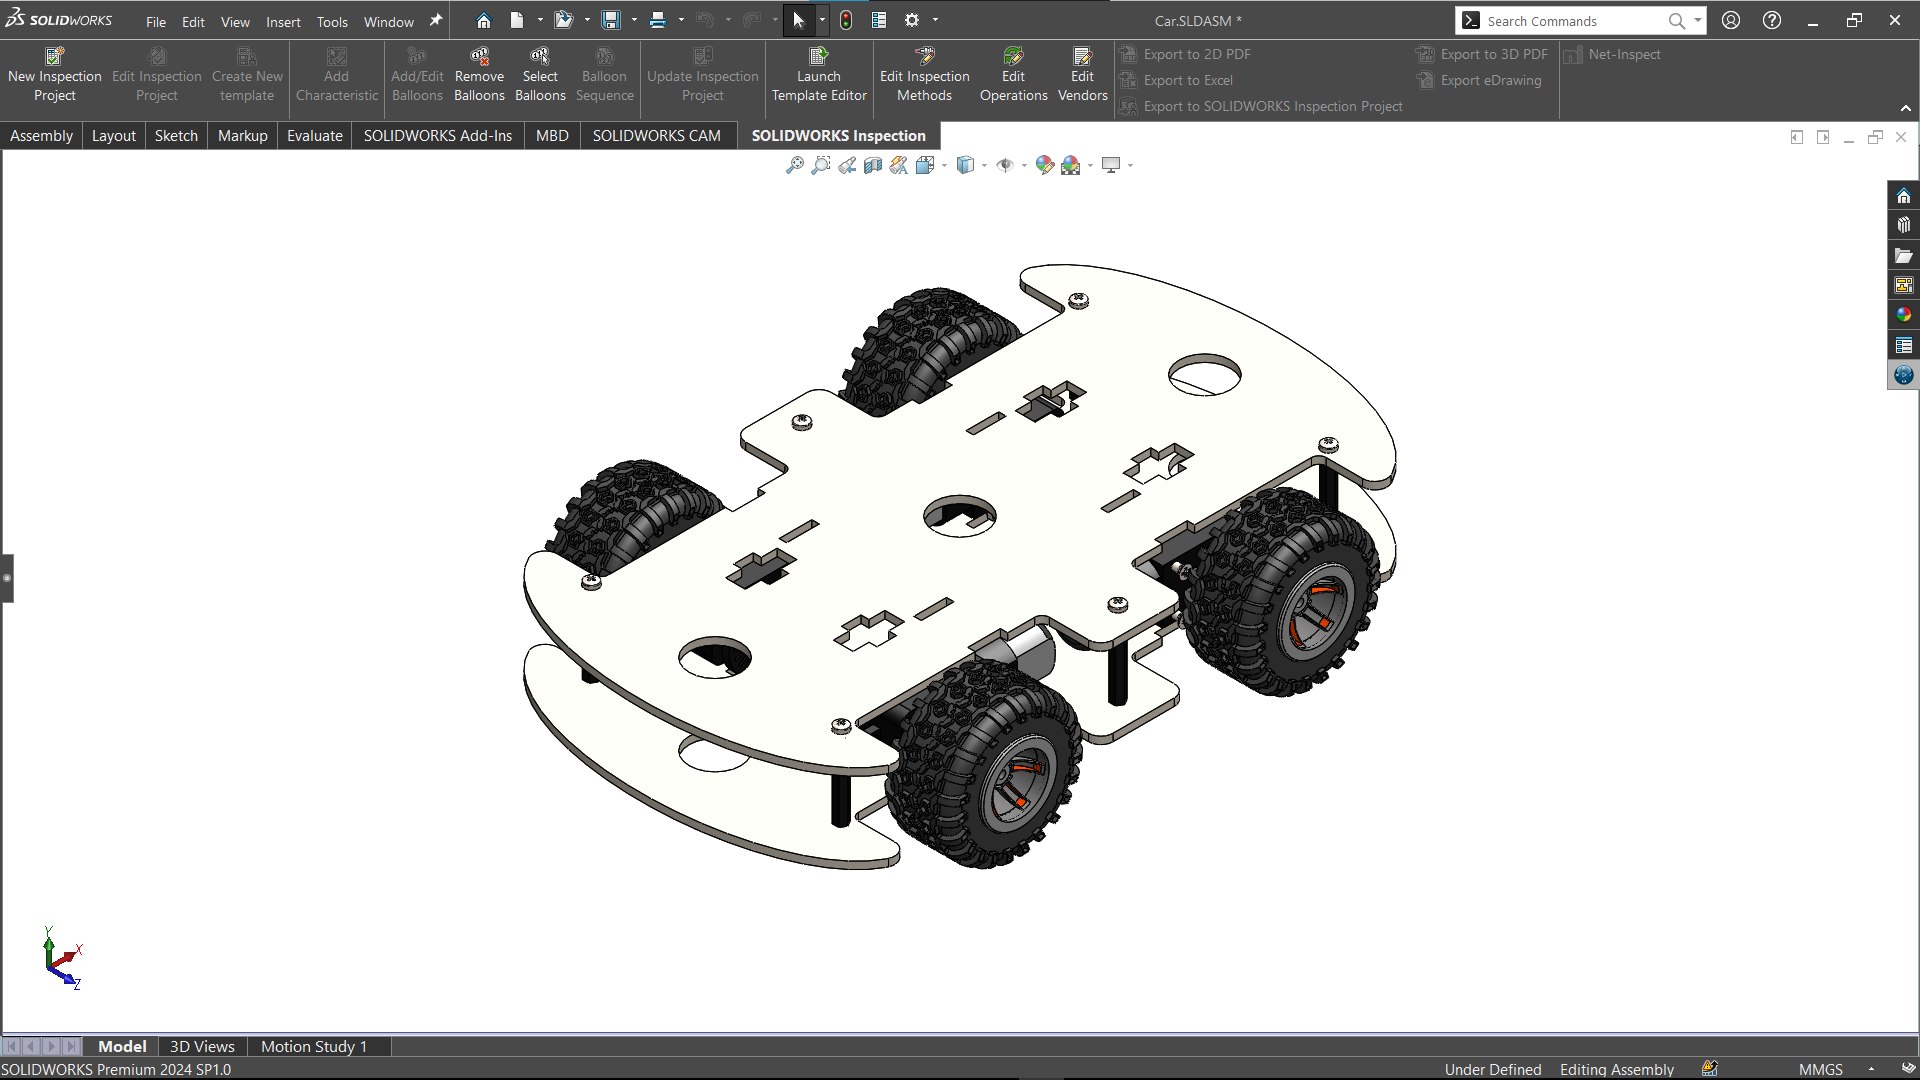The height and width of the screenshot is (1080, 1920).
Task: Switch to Previous View
Action: coord(846,165)
